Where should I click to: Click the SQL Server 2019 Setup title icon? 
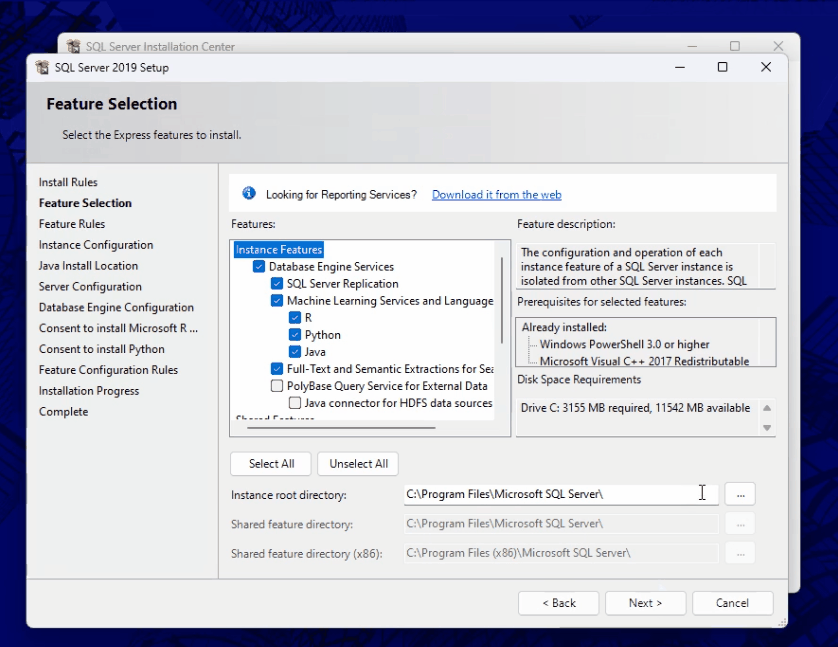pyautogui.click(x=42, y=68)
